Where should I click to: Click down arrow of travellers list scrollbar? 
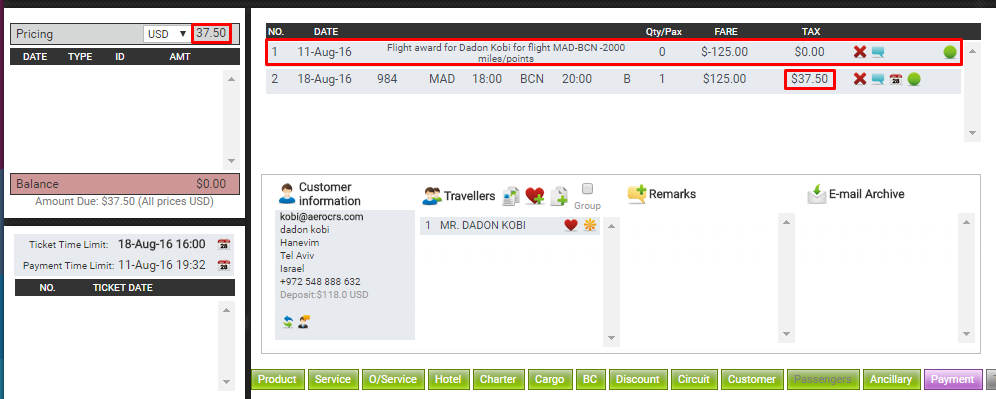(x=610, y=337)
